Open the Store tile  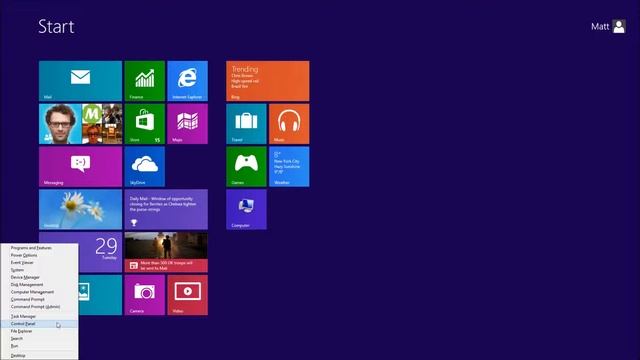point(144,124)
